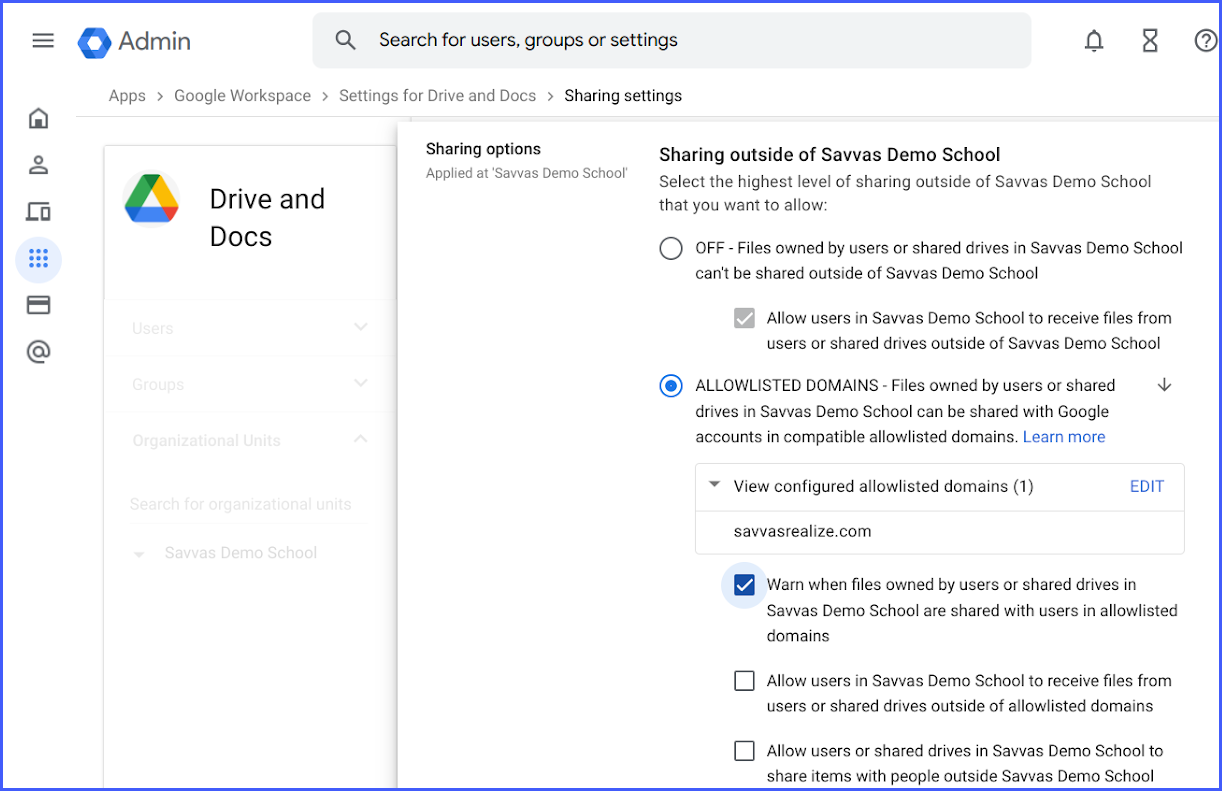This screenshot has height=791, width=1222.
Task: Toggle greyed Allow users to receive files checkbox
Action: point(744,318)
